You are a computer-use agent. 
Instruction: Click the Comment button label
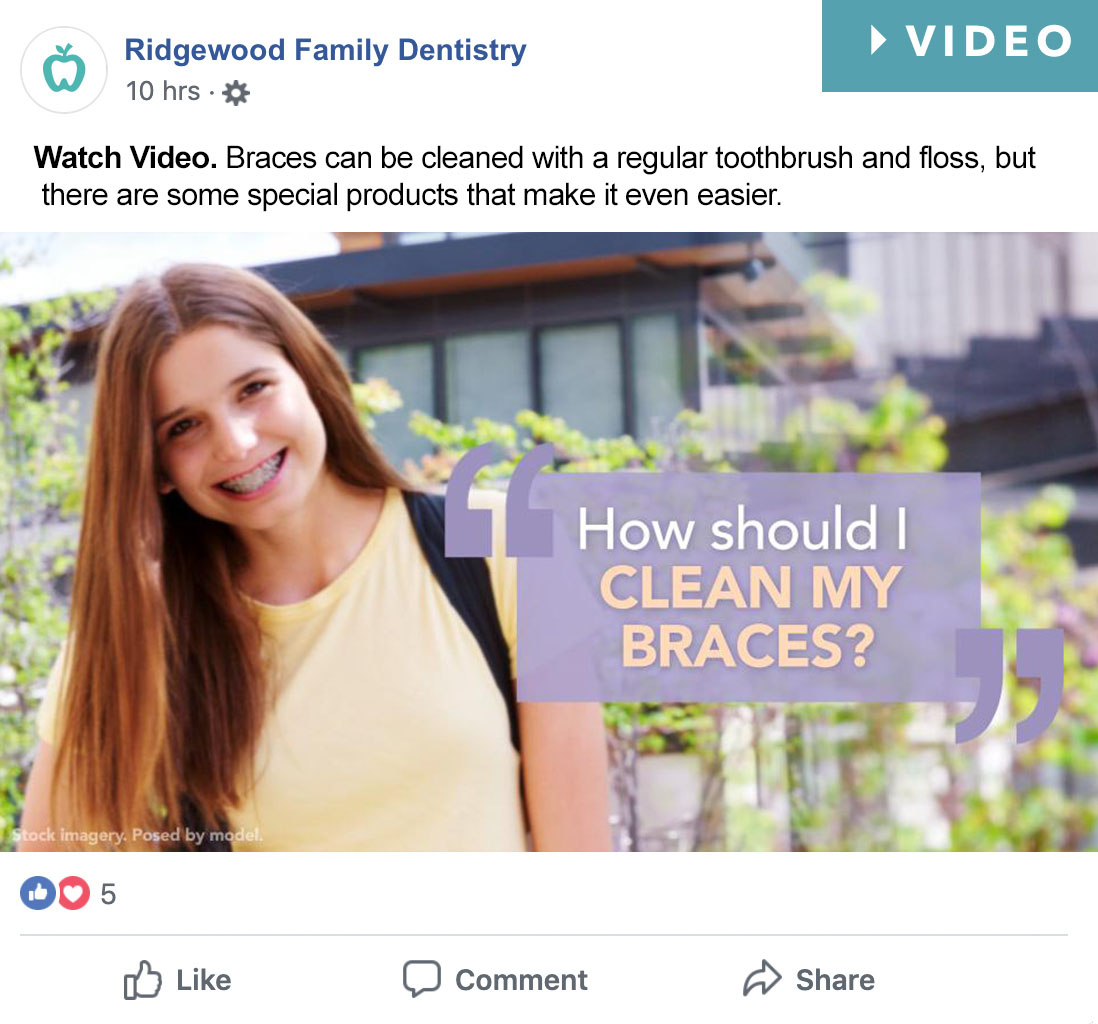pyautogui.click(x=522, y=980)
